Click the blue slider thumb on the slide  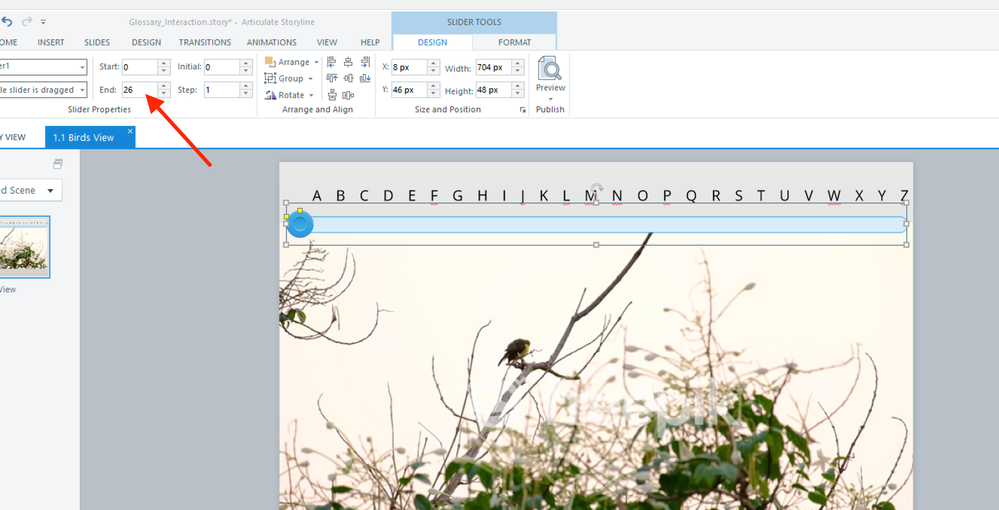[300, 224]
